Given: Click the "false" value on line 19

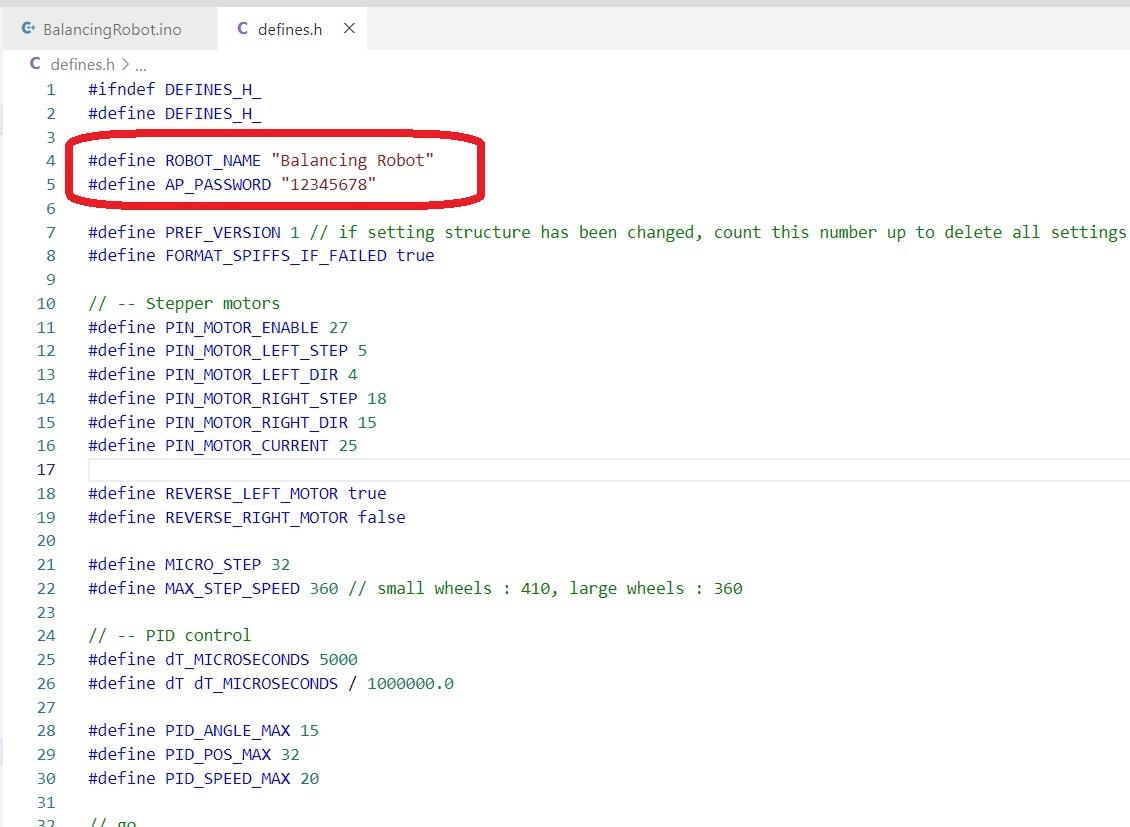Looking at the screenshot, I should (381, 517).
